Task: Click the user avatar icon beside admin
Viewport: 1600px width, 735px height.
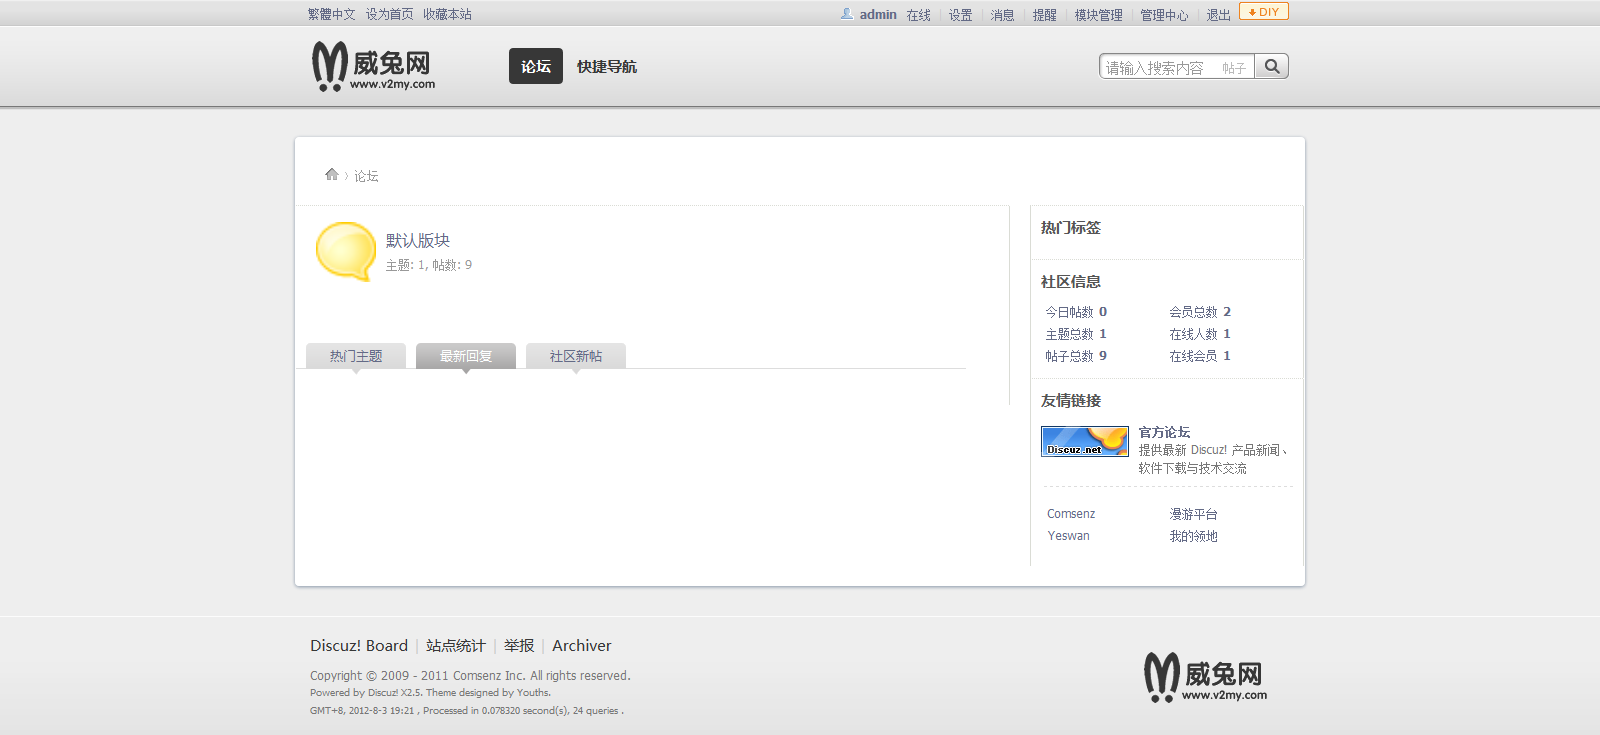Action: (x=847, y=14)
